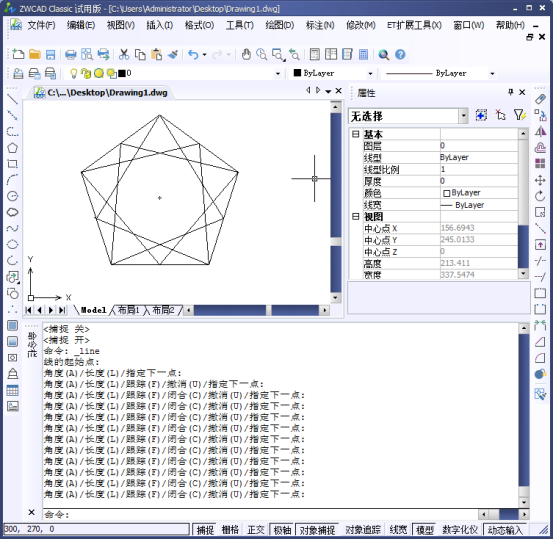
Task: Open the ByLayer linetype dropdown
Action: (492, 73)
